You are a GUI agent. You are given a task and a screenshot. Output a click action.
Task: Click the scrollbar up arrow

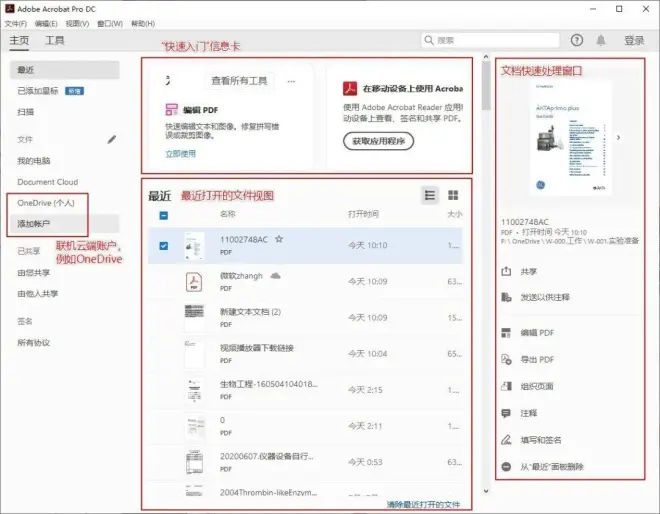[486, 56]
